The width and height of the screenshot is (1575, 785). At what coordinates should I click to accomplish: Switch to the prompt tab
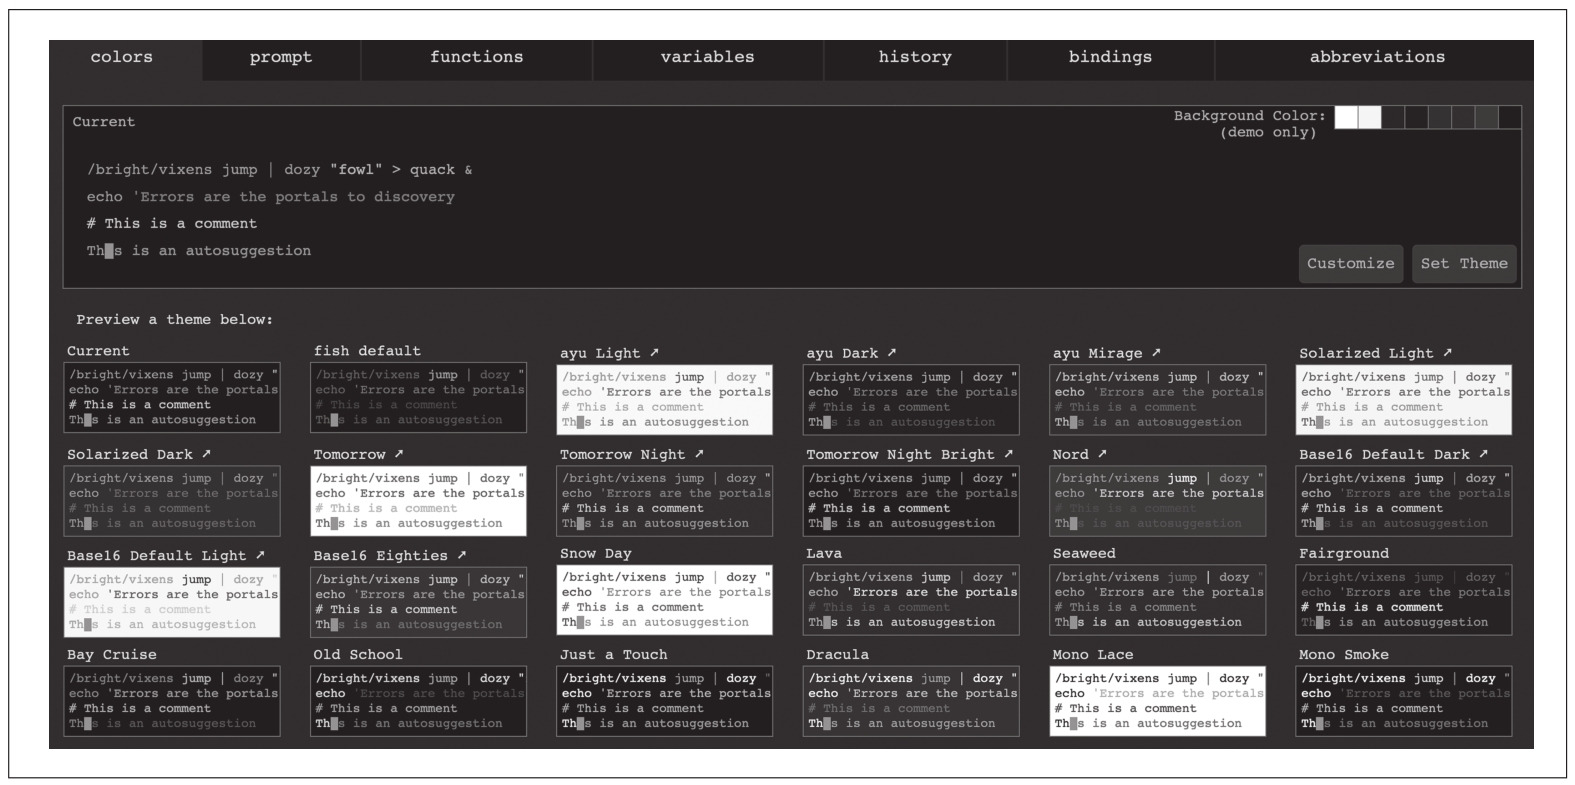pyautogui.click(x=281, y=58)
